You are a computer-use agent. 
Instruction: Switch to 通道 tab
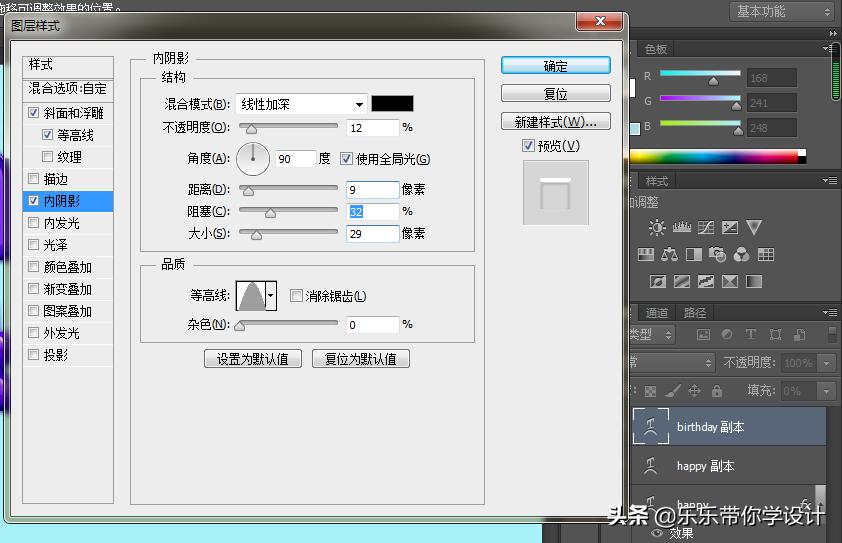pyautogui.click(x=656, y=313)
